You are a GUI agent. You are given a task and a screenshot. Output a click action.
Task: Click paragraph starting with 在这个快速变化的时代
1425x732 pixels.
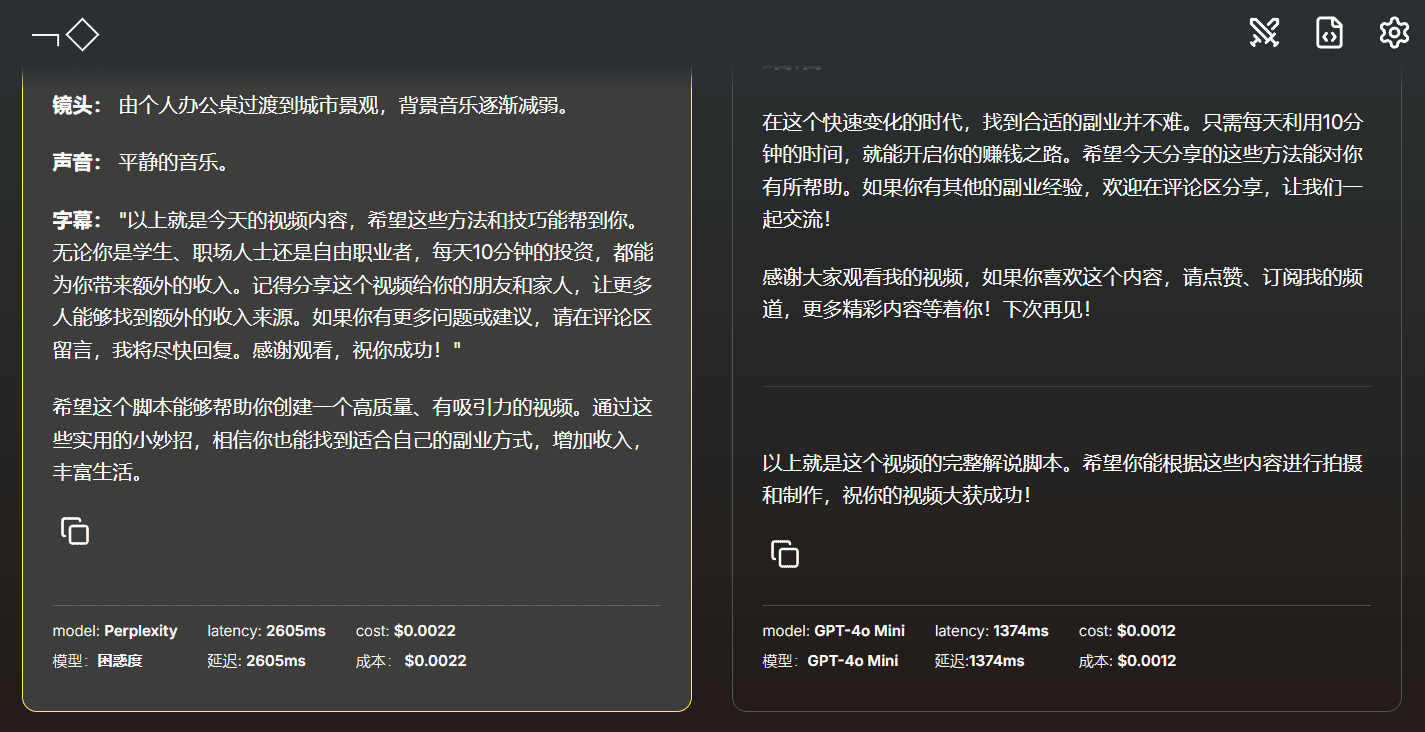click(x=1062, y=170)
